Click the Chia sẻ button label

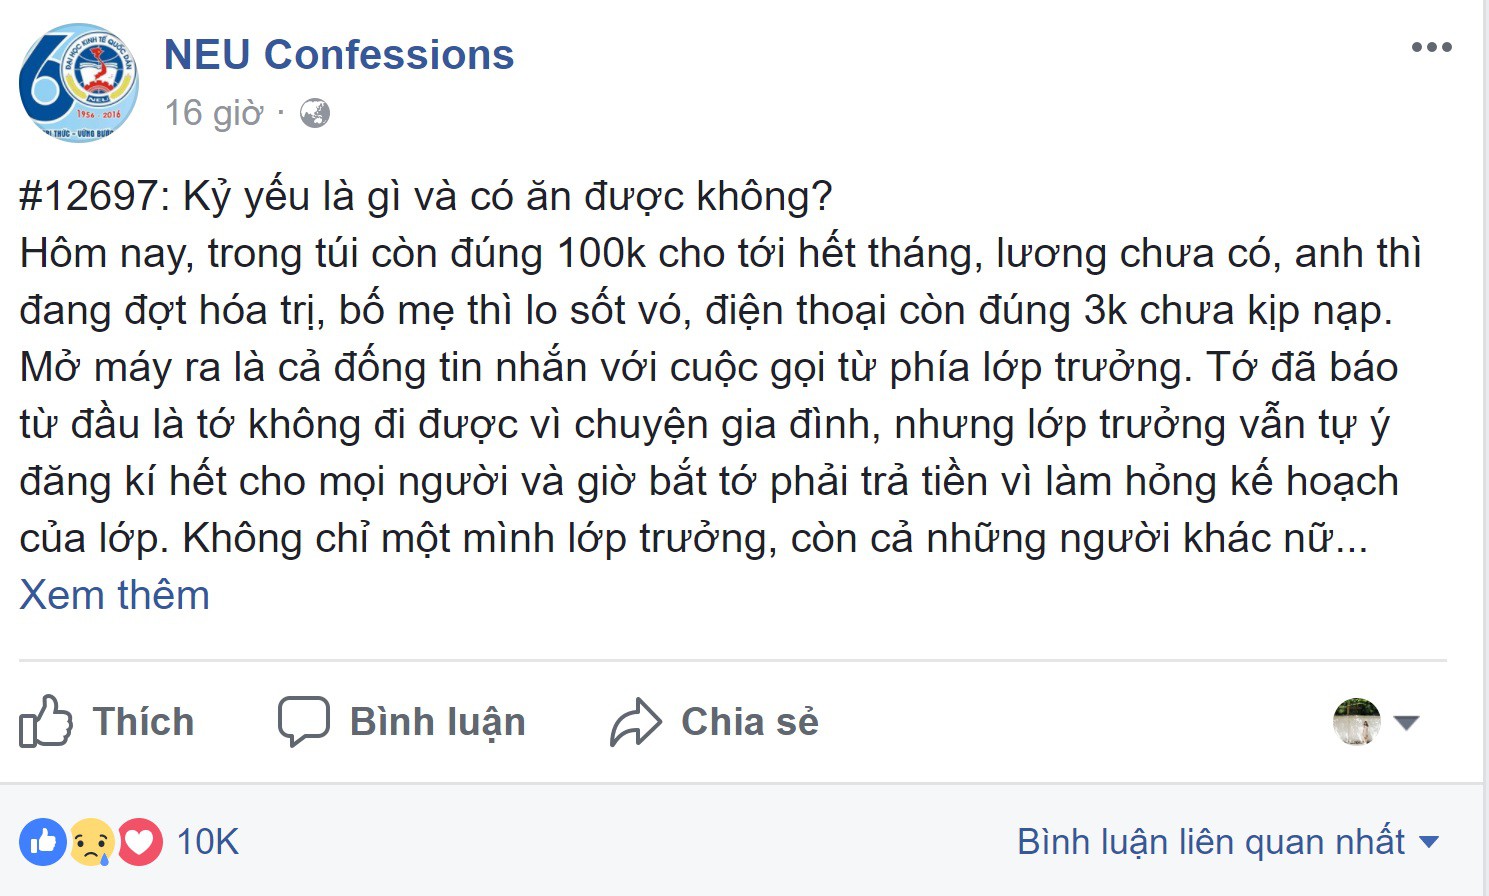(748, 720)
